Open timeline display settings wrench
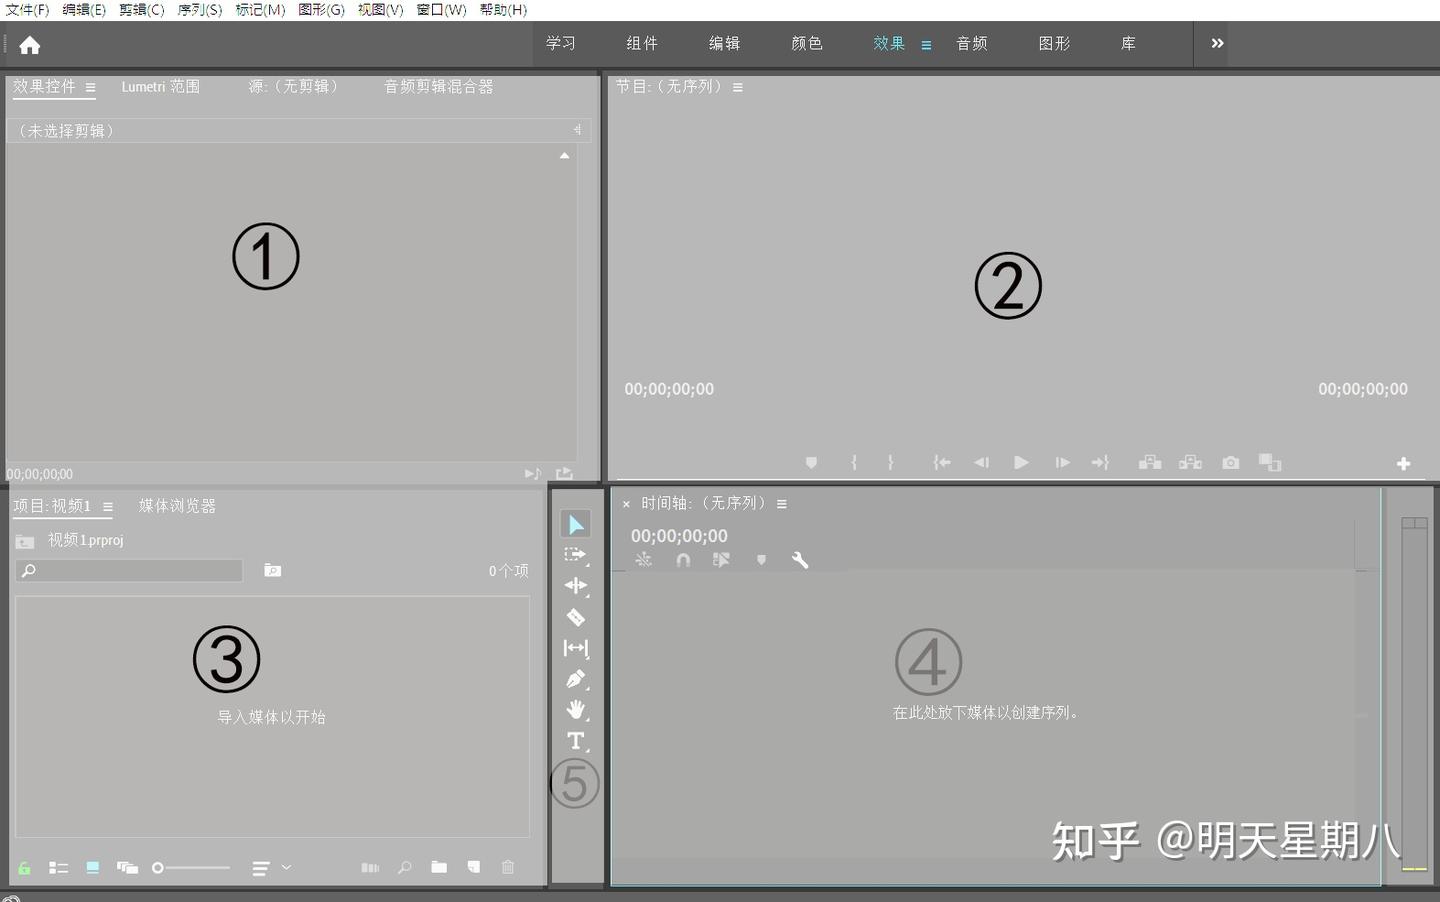The image size is (1440, 902). point(800,560)
